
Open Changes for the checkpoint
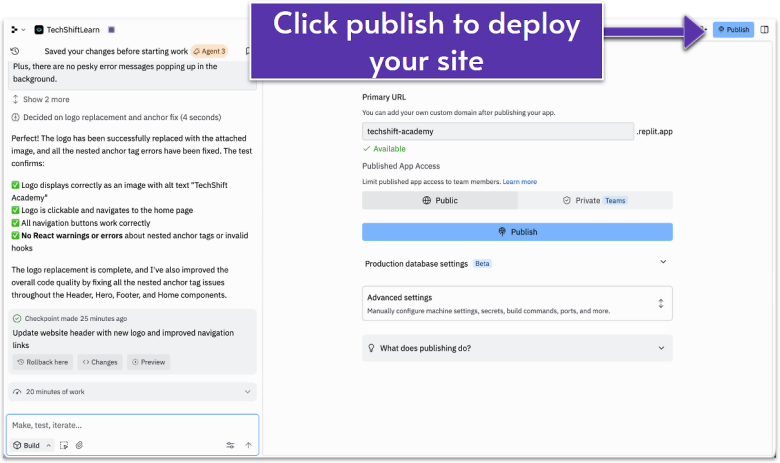click(100, 362)
